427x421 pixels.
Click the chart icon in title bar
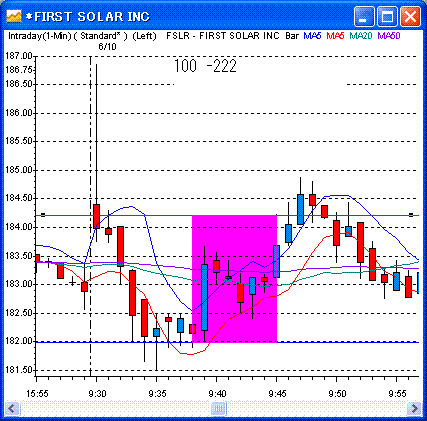14,16
